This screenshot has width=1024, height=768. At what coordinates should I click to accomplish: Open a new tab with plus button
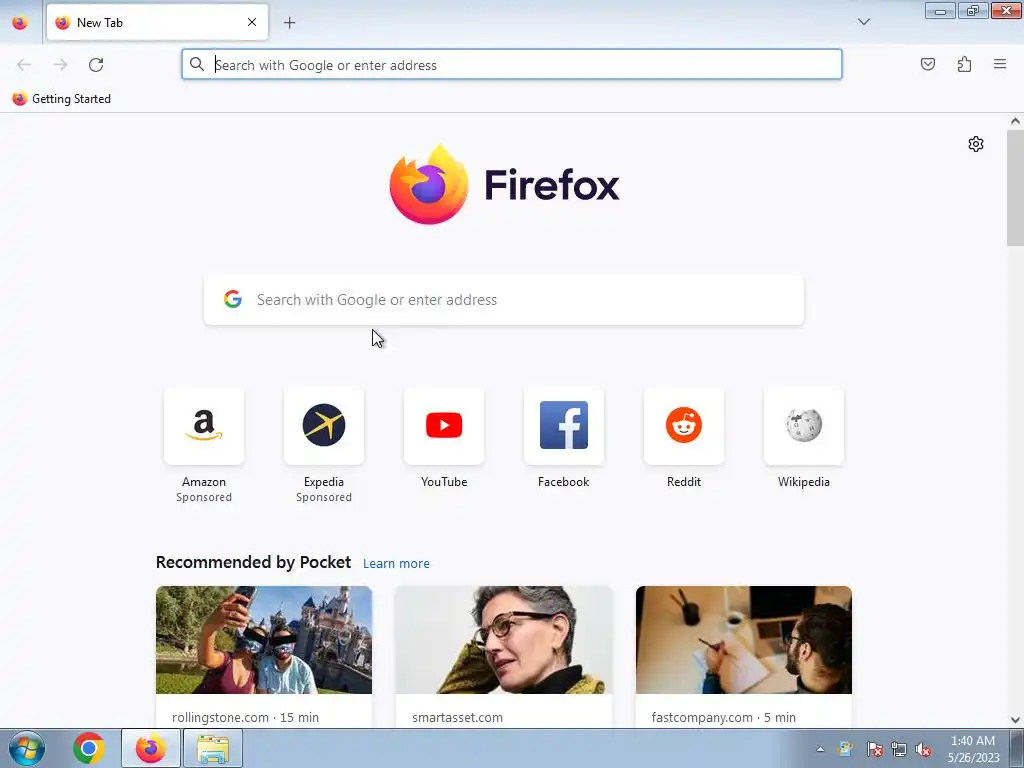coord(289,23)
